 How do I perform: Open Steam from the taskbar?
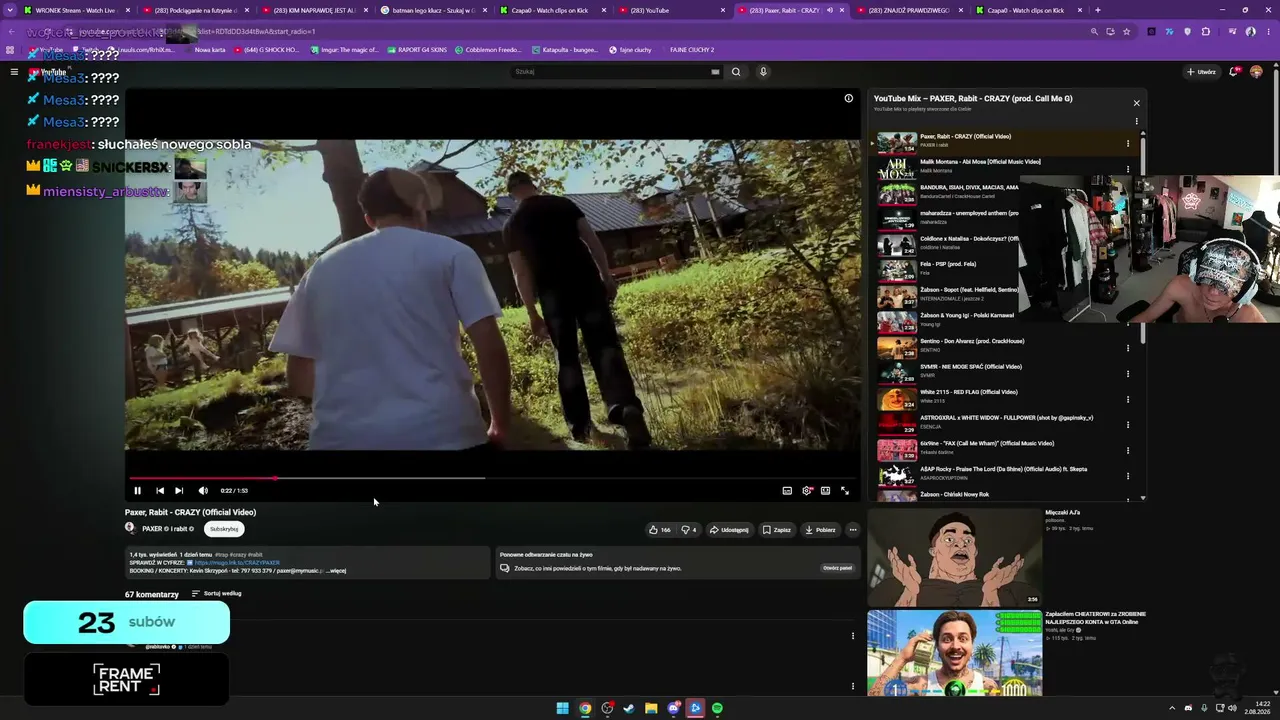(x=629, y=708)
